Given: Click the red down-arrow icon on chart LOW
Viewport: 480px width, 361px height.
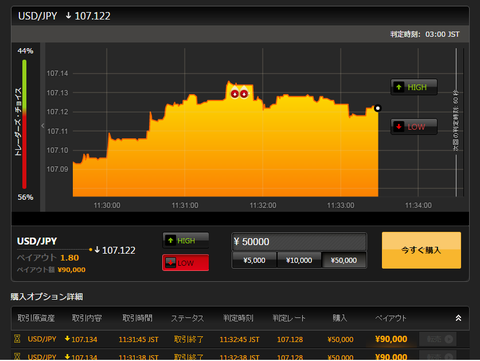Looking at the screenshot, I should (x=399, y=127).
